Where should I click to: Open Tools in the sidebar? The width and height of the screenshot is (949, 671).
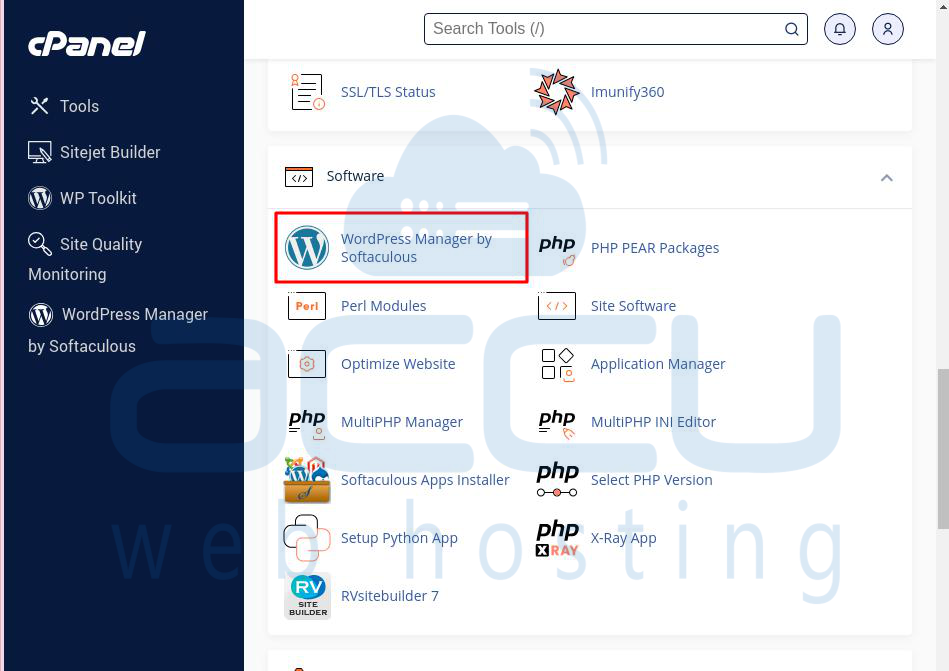pos(79,106)
